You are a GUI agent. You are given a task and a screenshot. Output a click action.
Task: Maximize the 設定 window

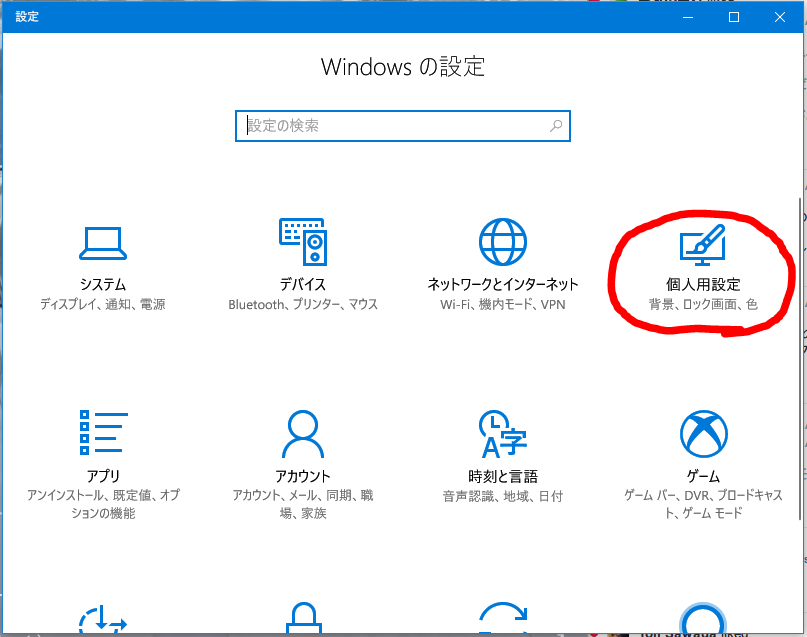[x=734, y=17]
